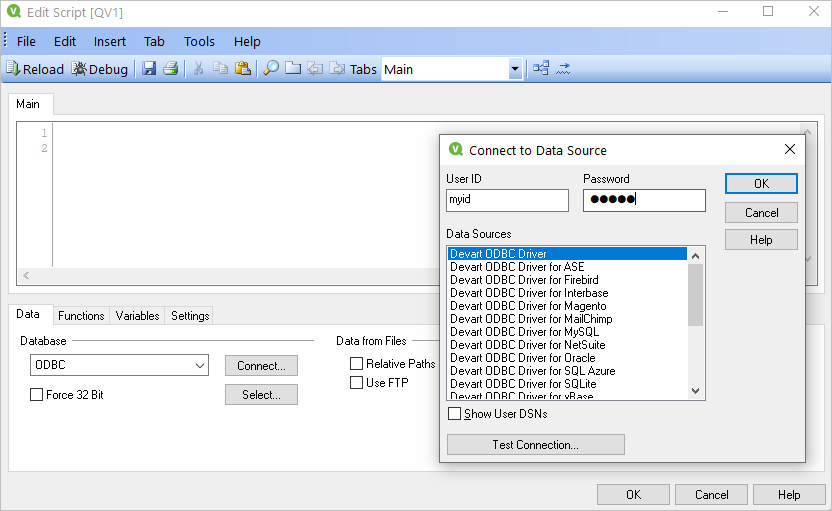Image resolution: width=832 pixels, height=511 pixels.
Task: Click Cancel in Connect to Data Source
Action: click(x=761, y=213)
